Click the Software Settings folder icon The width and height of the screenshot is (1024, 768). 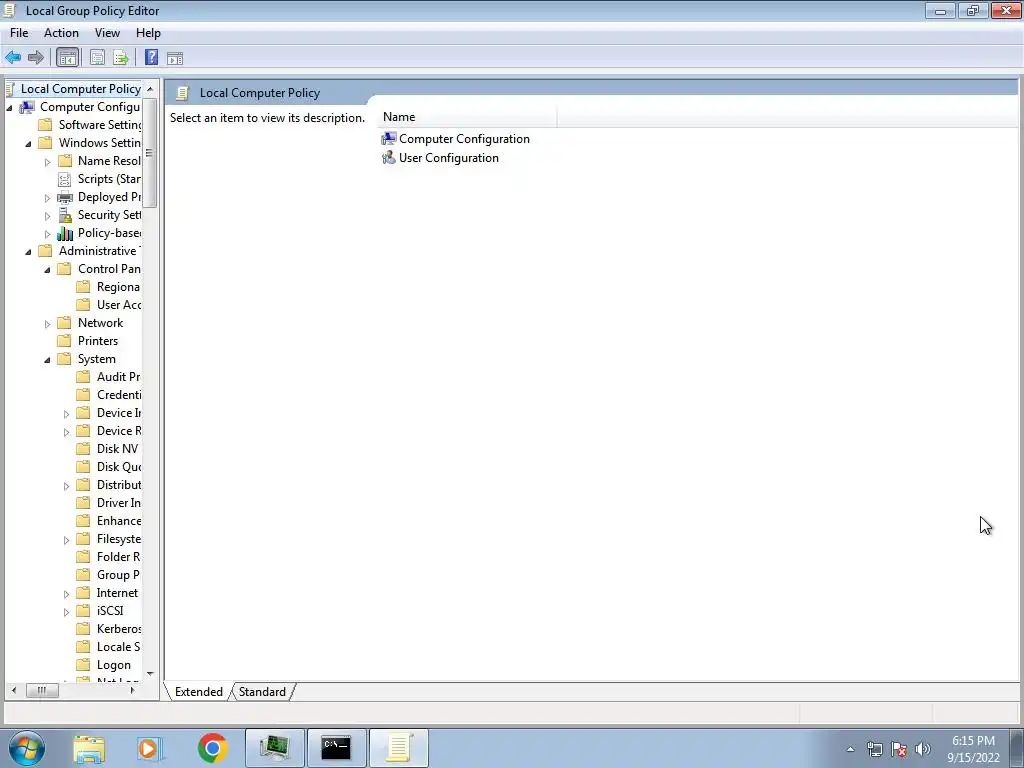tap(45, 125)
